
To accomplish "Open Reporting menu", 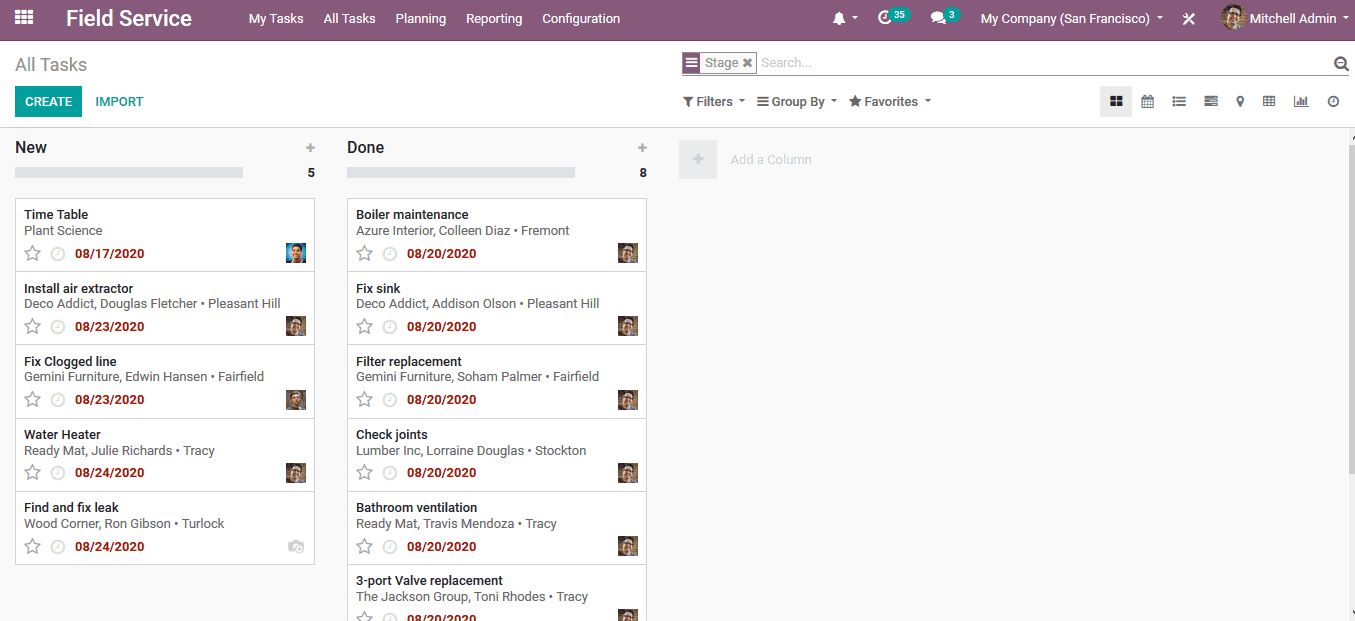I will click(494, 19).
